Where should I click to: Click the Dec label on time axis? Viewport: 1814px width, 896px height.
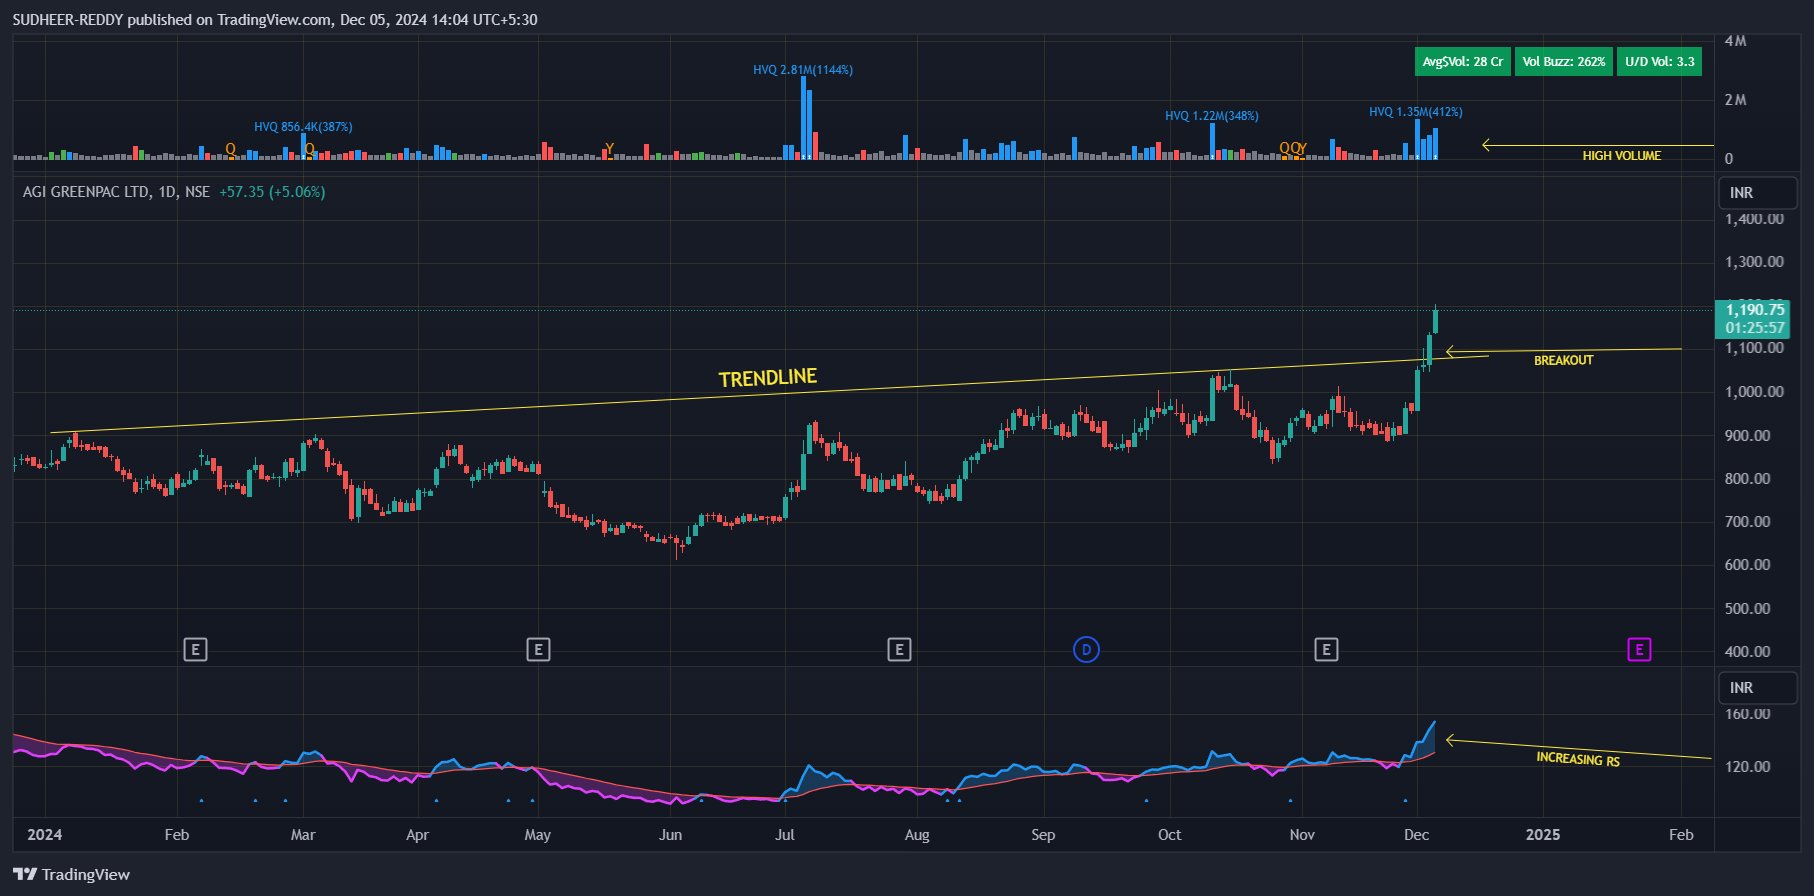click(1416, 835)
